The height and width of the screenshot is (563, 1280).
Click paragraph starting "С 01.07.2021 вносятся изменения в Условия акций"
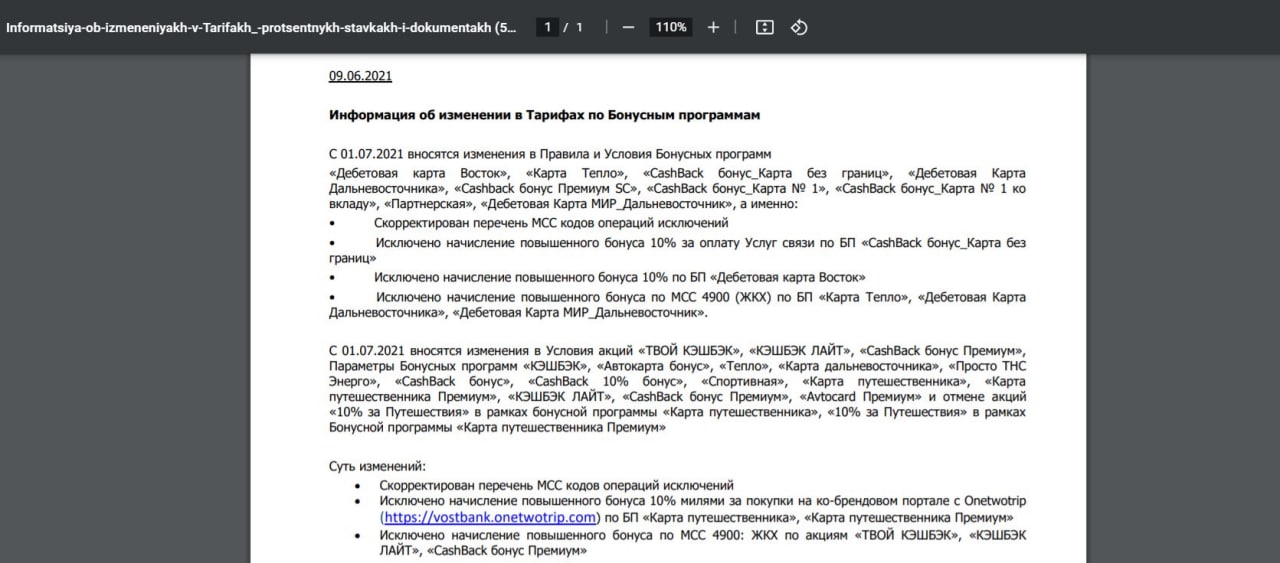click(677, 389)
